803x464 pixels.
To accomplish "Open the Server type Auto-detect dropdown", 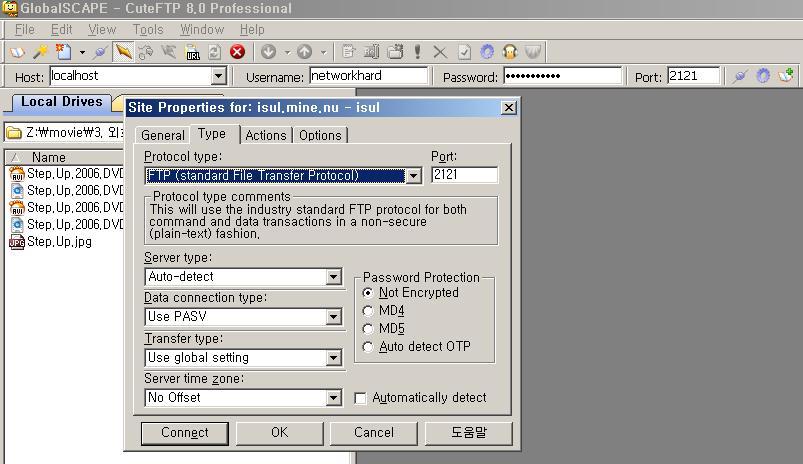I will tap(333, 277).
